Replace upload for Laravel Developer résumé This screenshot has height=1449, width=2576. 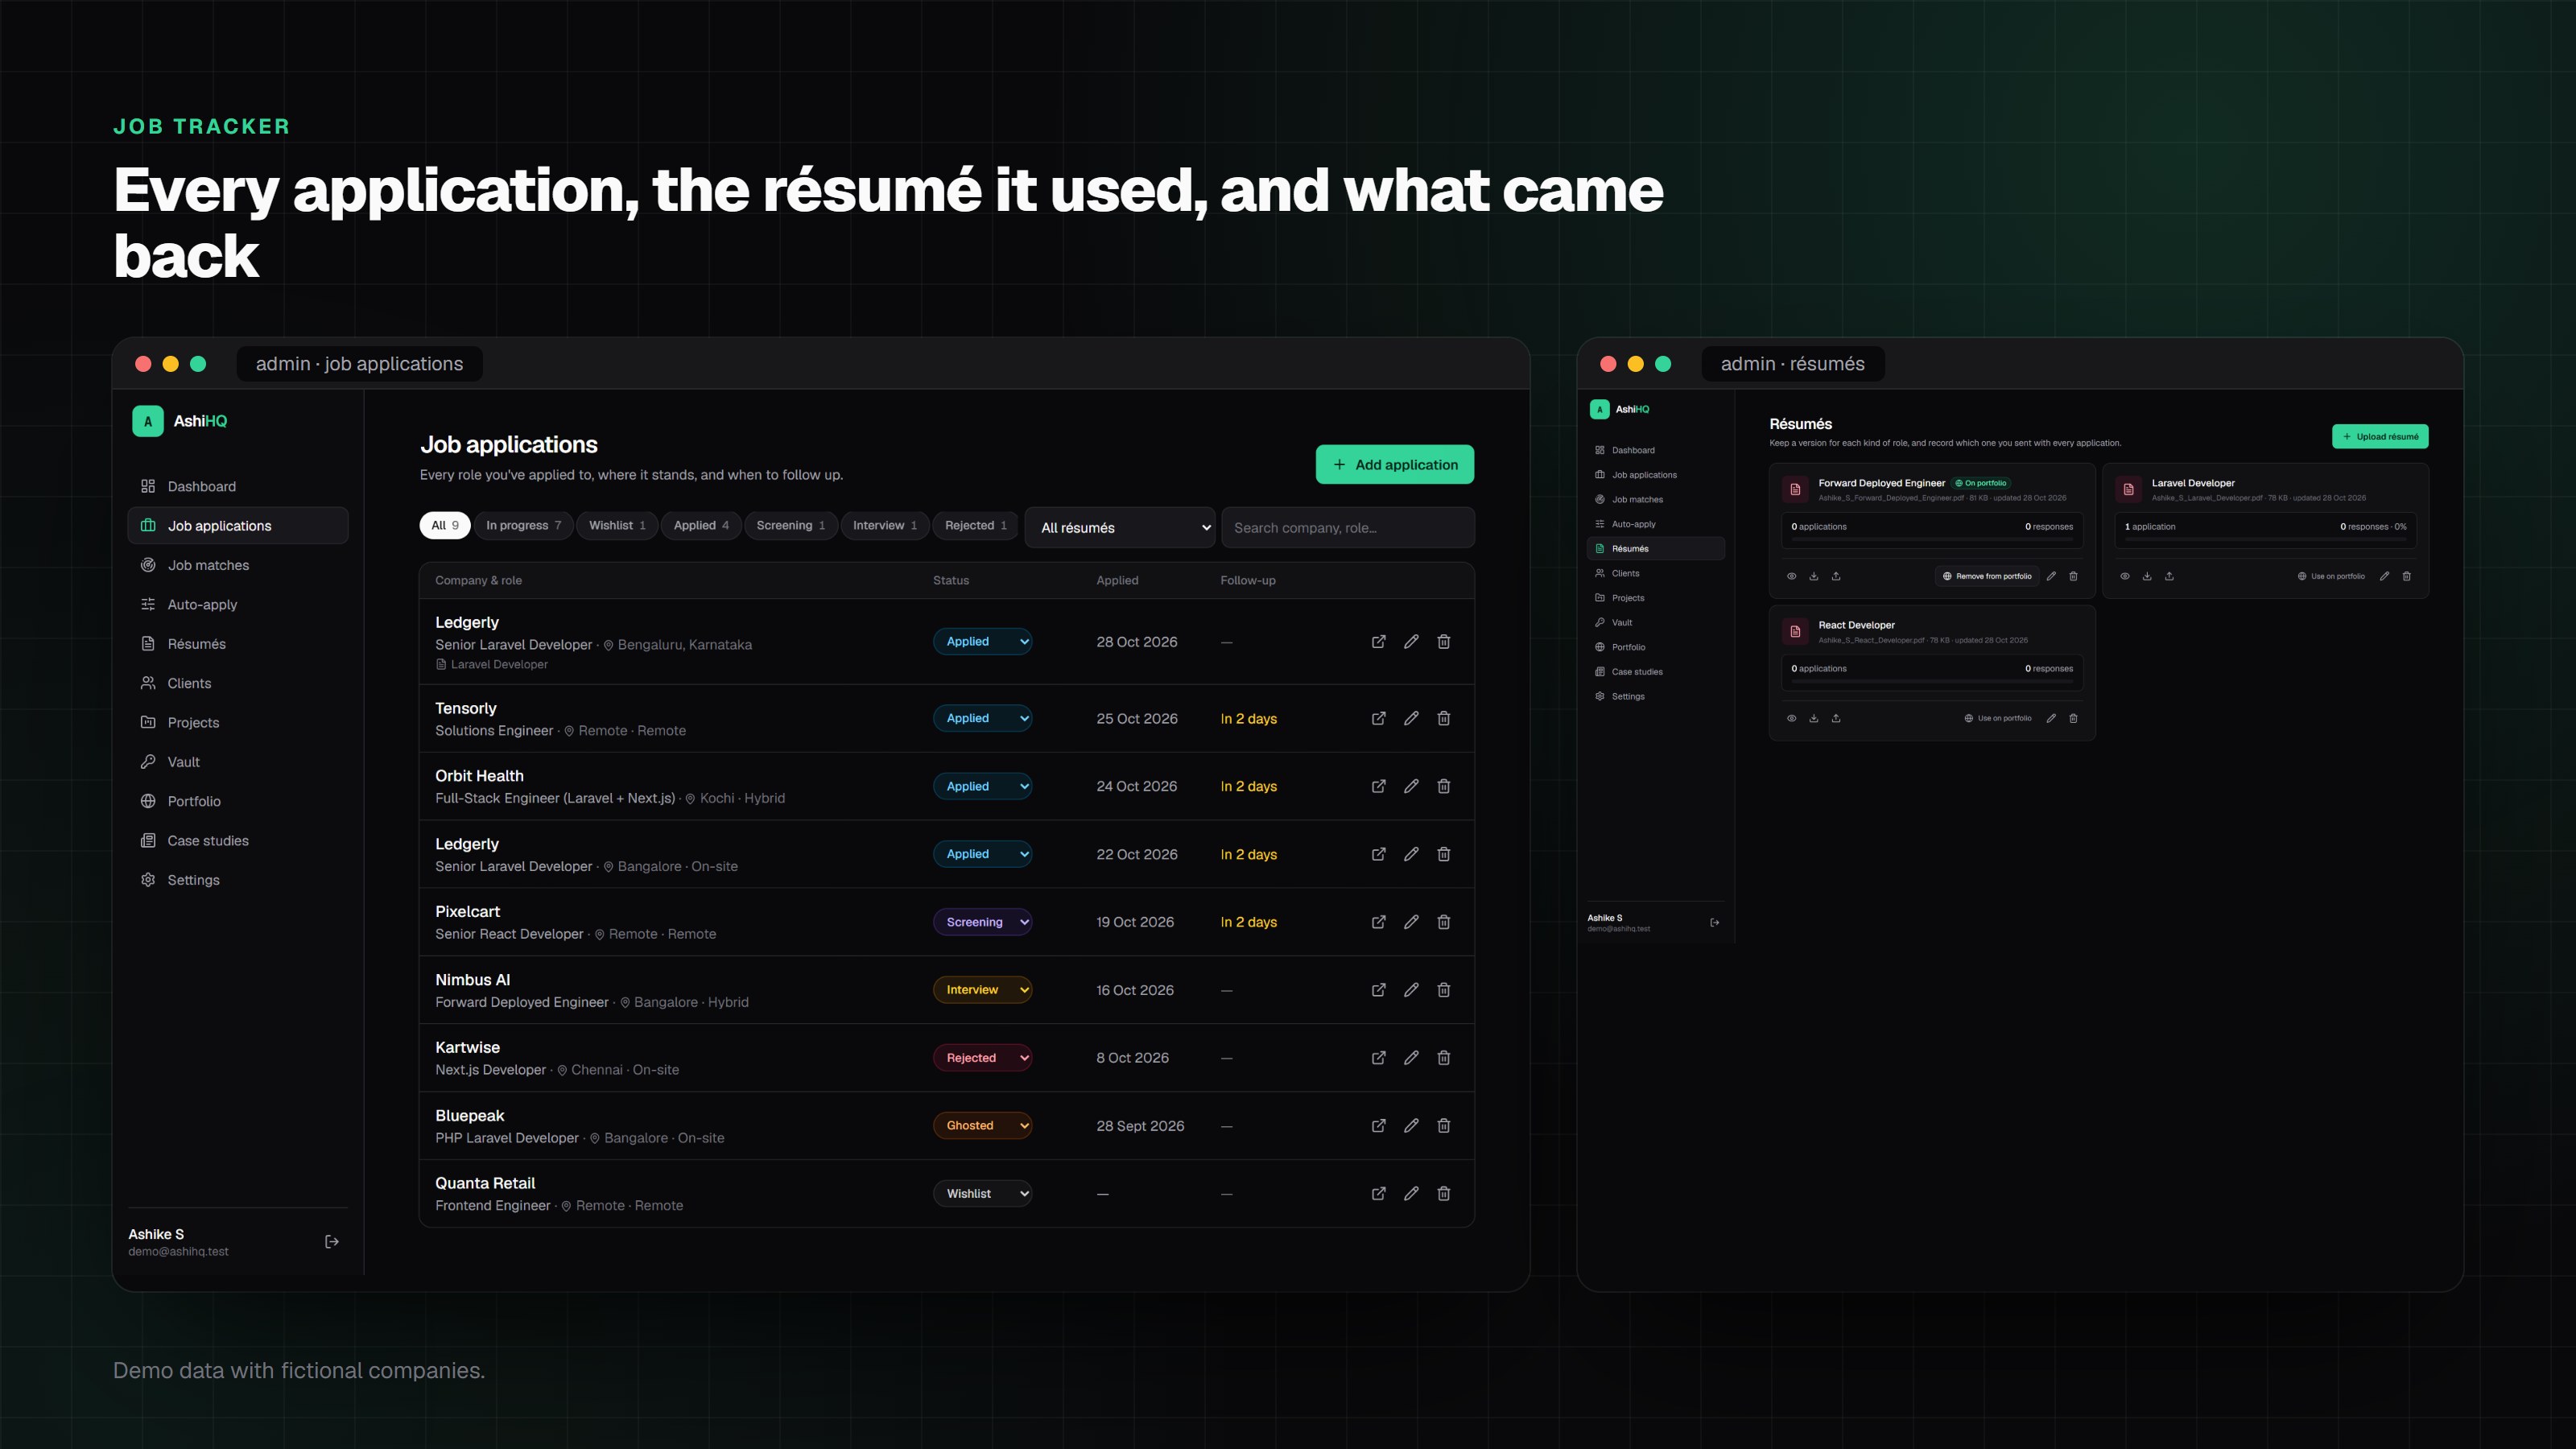[x=2169, y=576]
